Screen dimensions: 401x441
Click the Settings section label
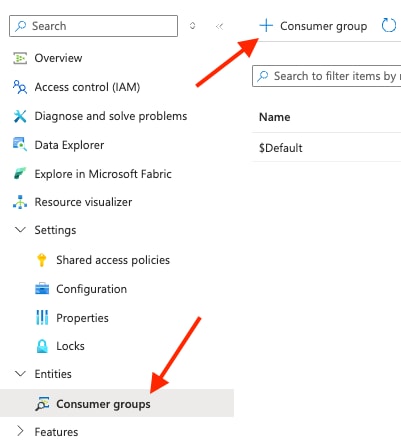[55, 230]
